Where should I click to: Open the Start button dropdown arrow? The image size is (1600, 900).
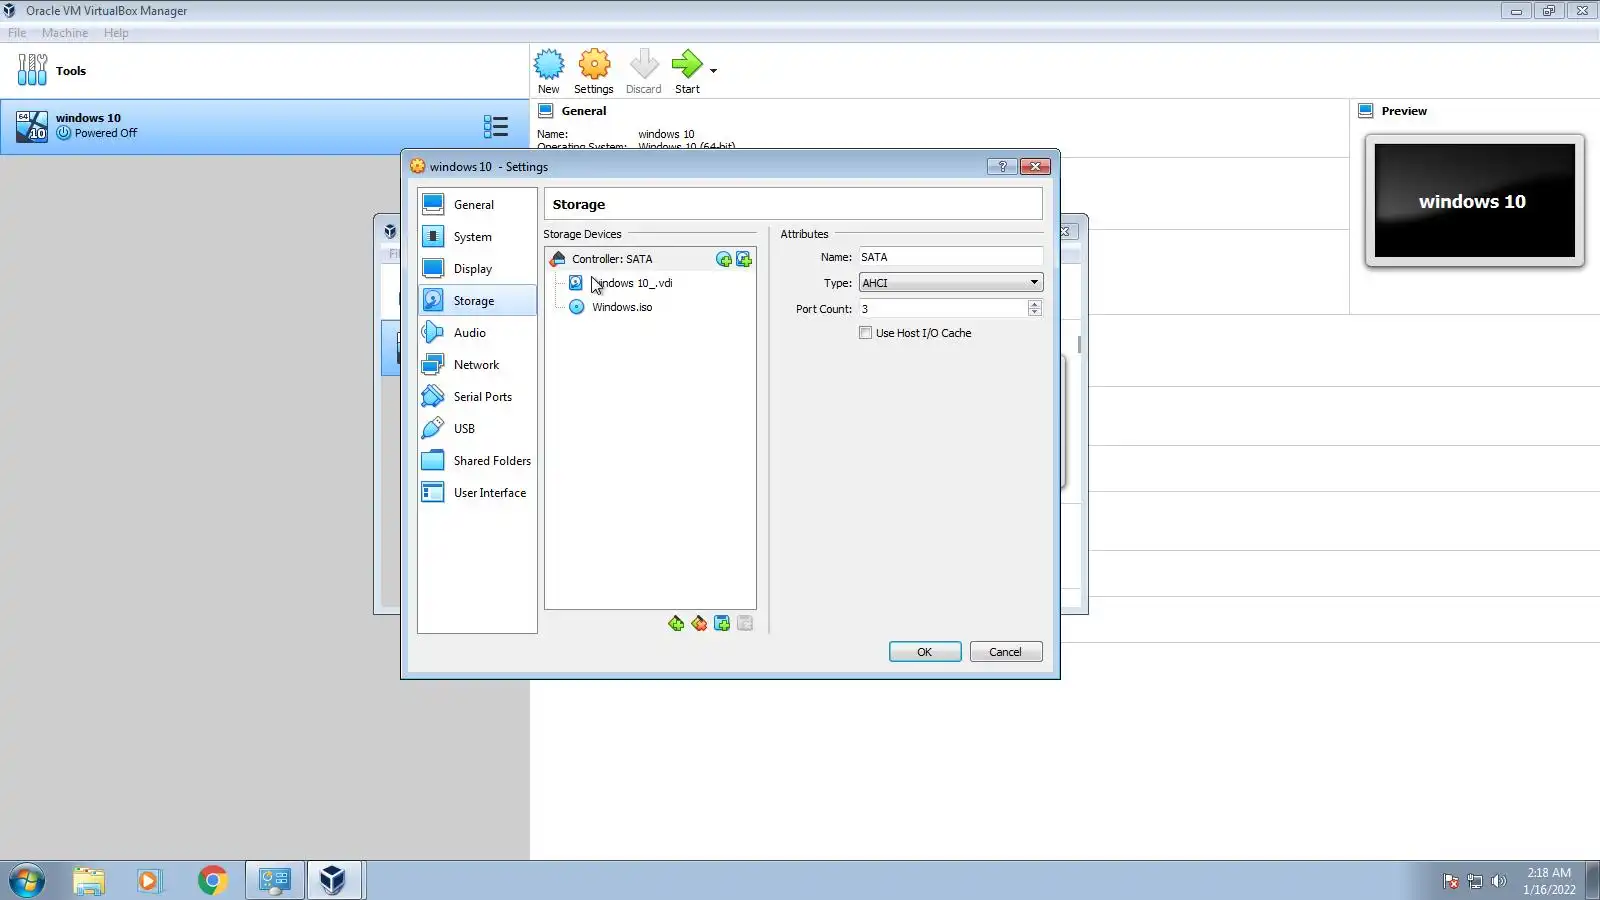(x=713, y=71)
